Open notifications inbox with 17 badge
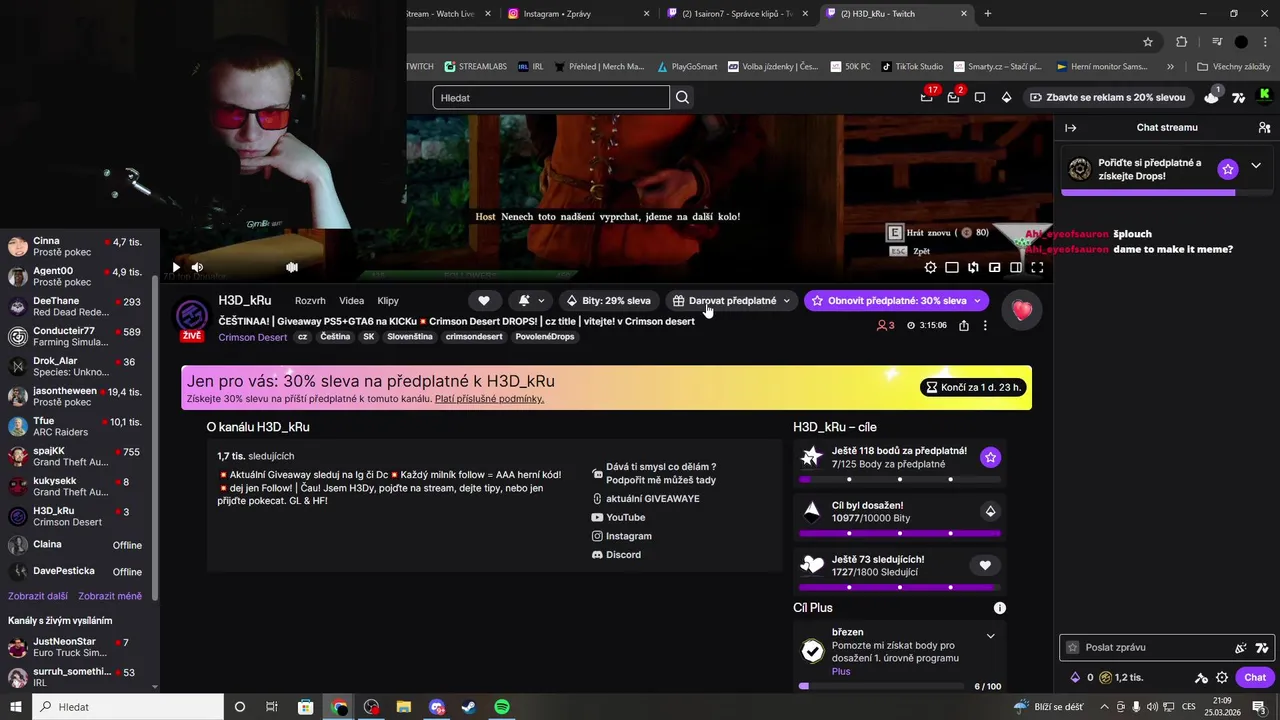1280x720 pixels. 928,97
